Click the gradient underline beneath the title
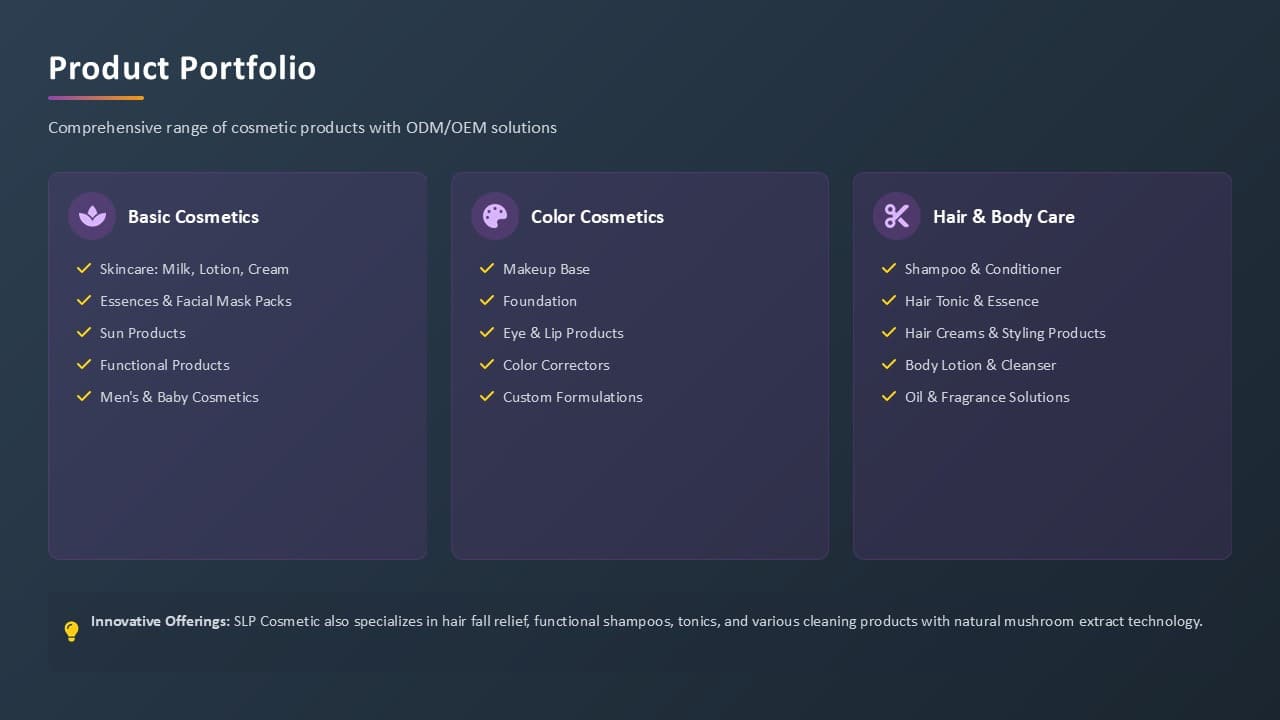This screenshot has height=720, width=1280. pyautogui.click(x=96, y=98)
